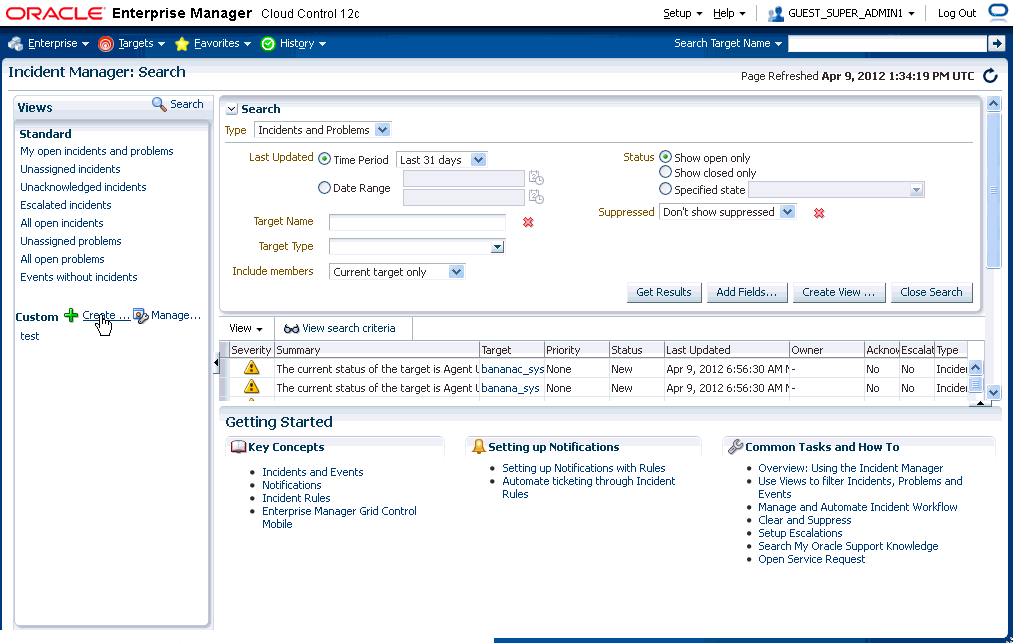Click the Close Search button
This screenshot has width=1013, height=643.
(x=931, y=292)
